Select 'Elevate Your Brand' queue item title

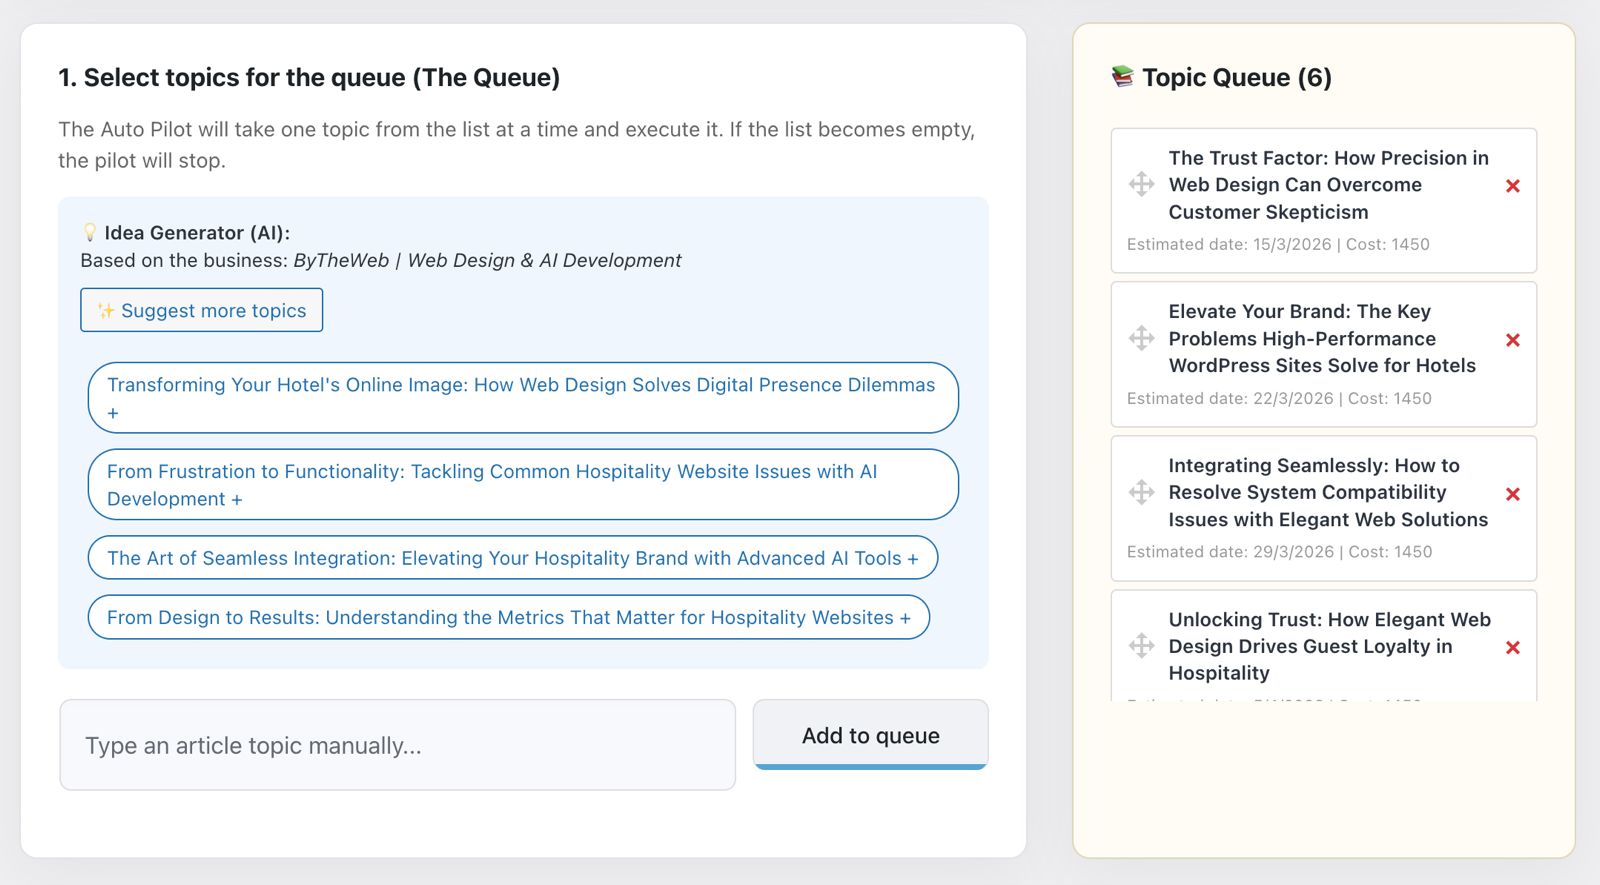click(x=1321, y=339)
